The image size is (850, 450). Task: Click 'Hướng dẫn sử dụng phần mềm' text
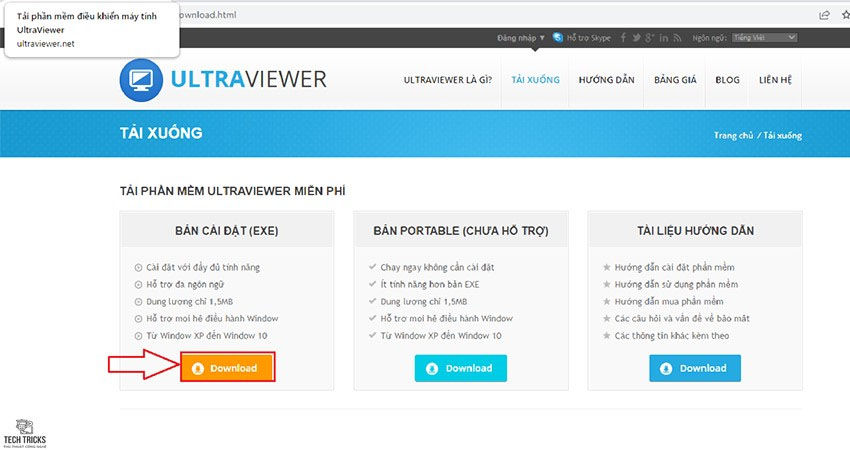[676, 284]
